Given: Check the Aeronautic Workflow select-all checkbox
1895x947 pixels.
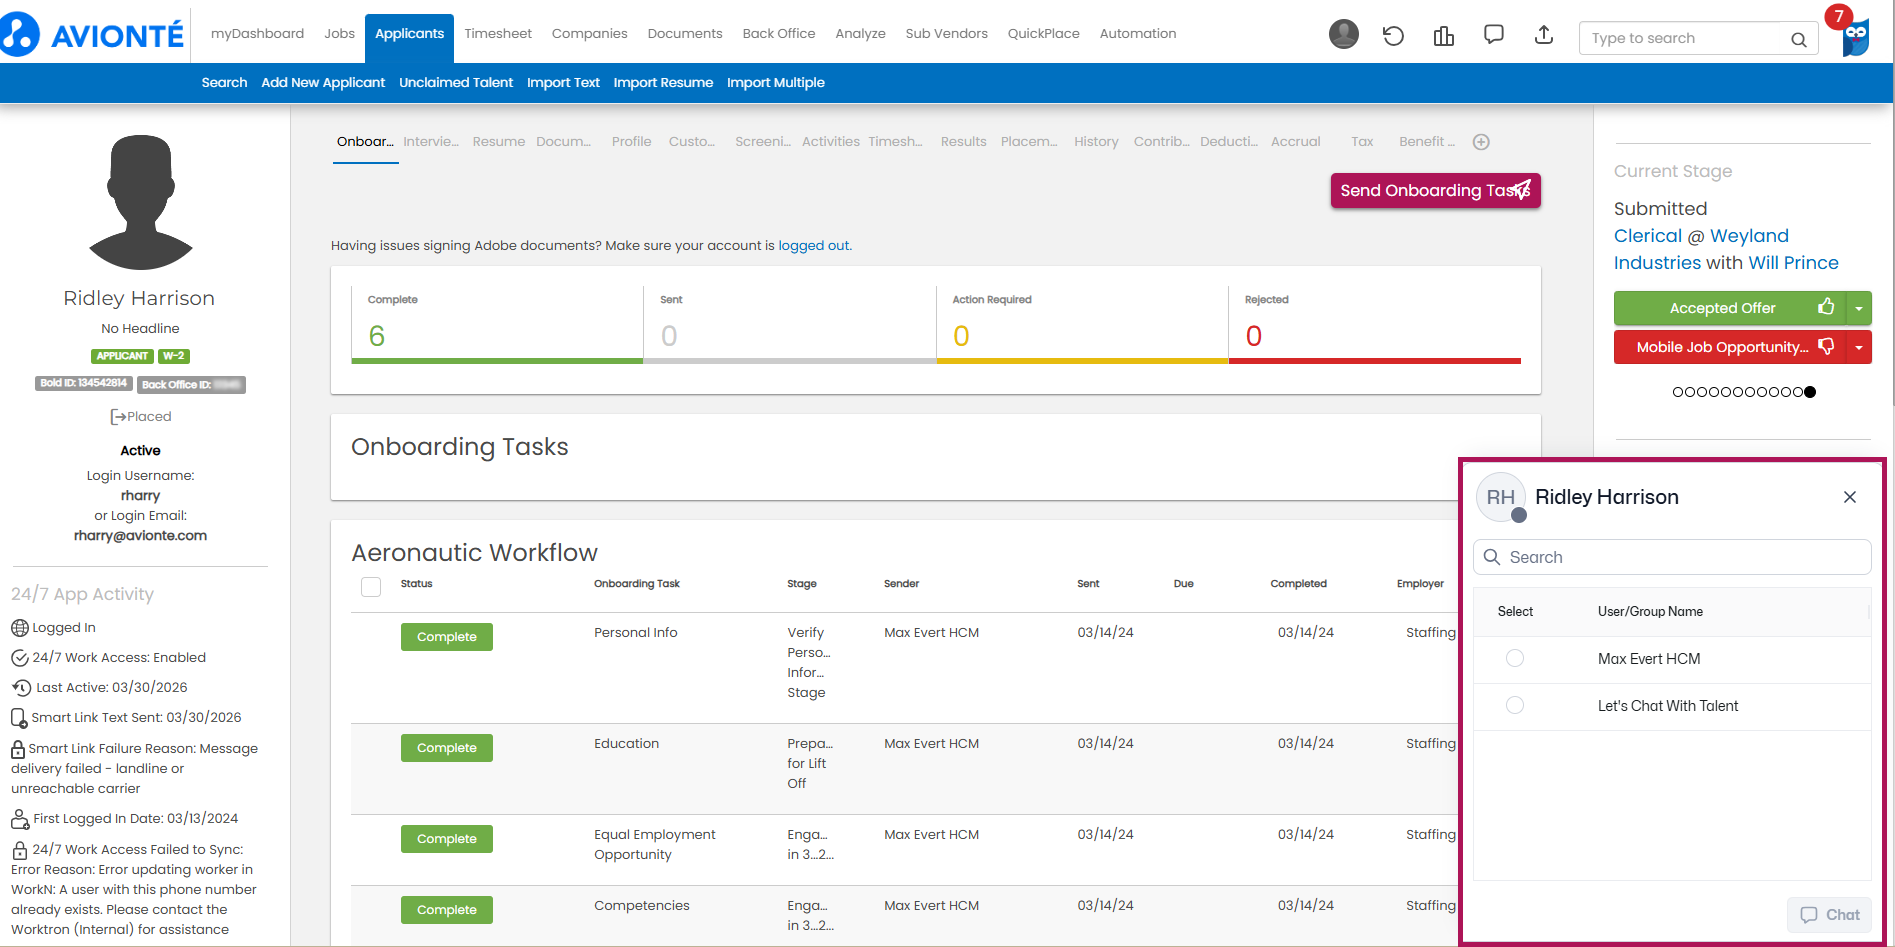Looking at the screenshot, I should pos(371,586).
